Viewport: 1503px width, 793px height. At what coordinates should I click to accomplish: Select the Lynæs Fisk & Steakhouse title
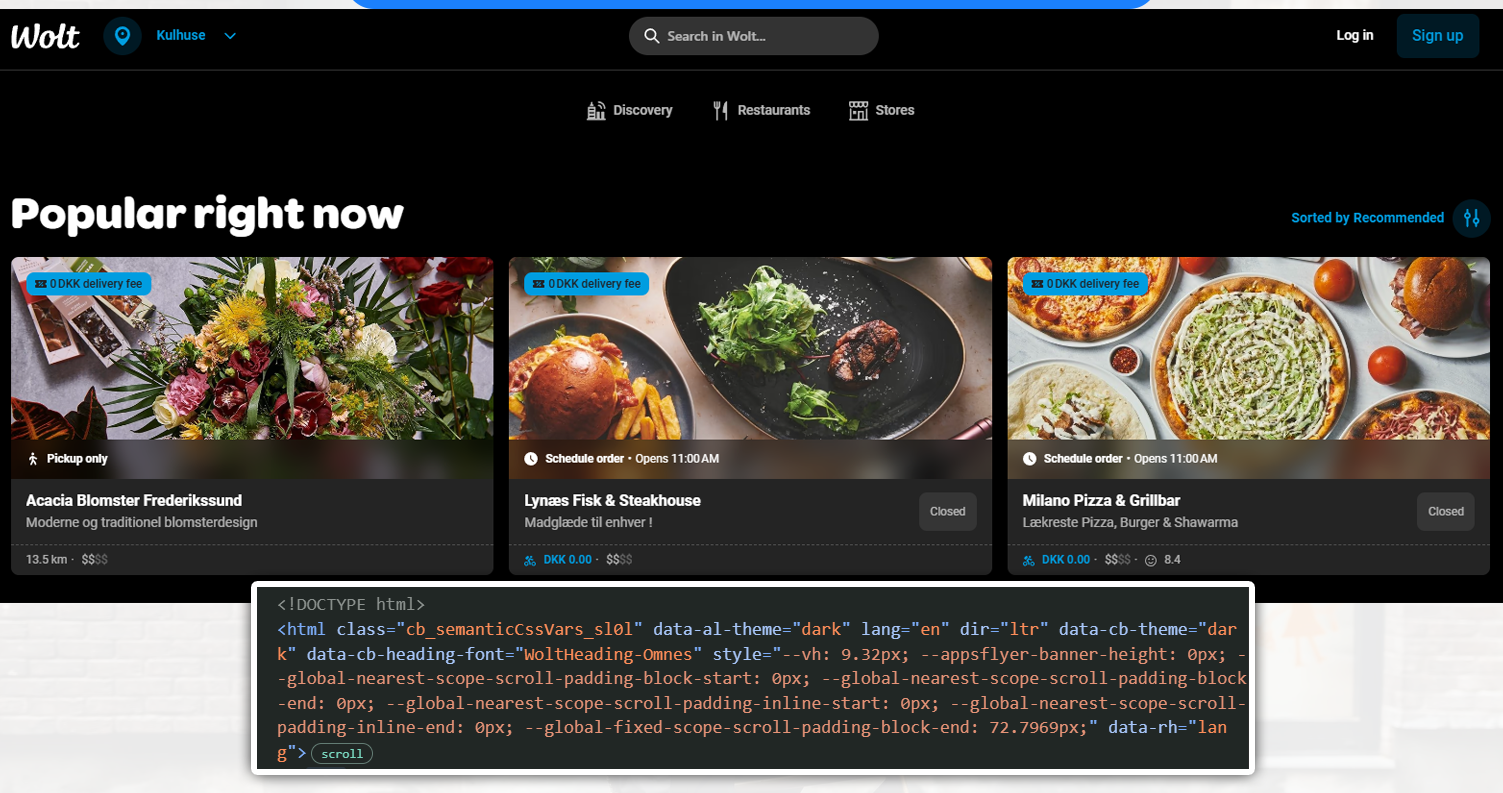(612, 500)
